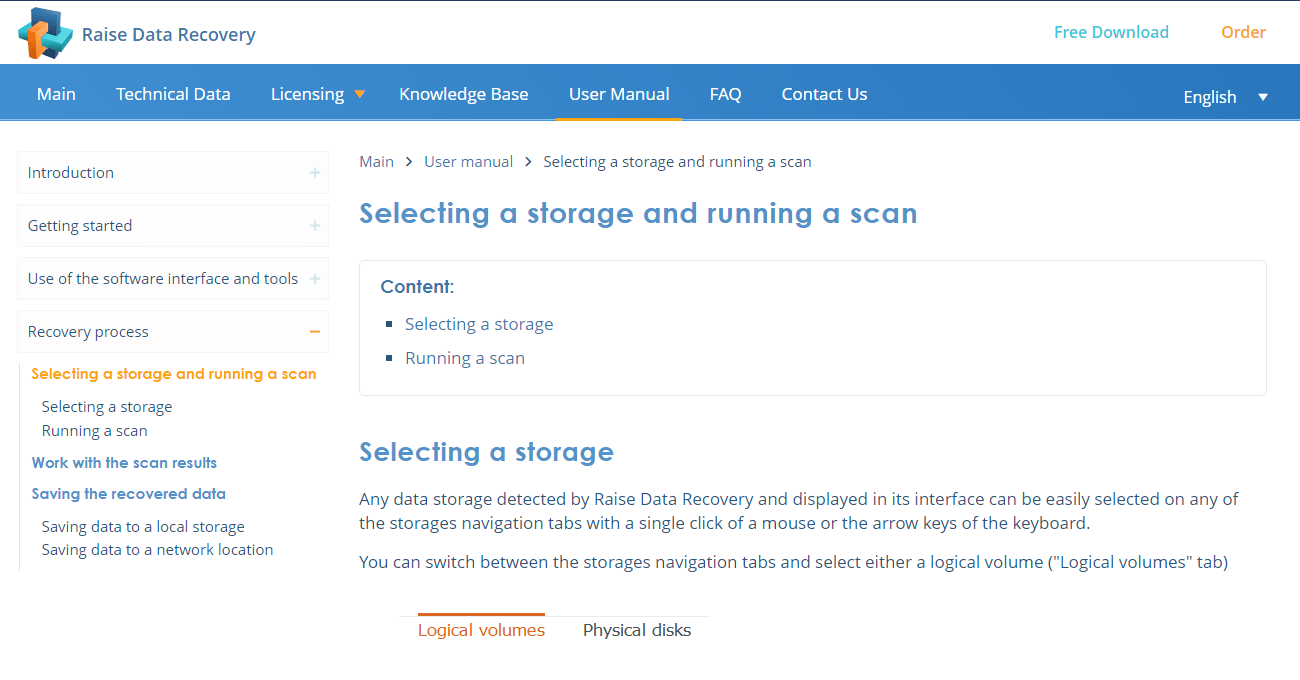Go to the Contact Us page

(x=824, y=93)
